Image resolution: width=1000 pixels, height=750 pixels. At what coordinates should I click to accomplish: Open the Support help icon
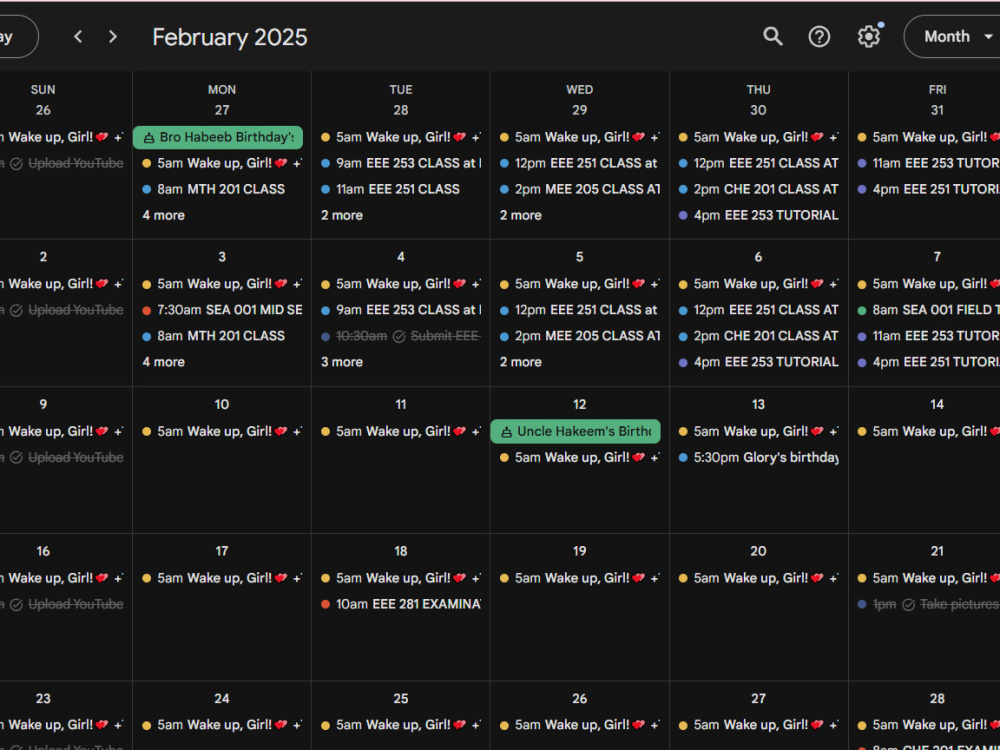tap(819, 36)
